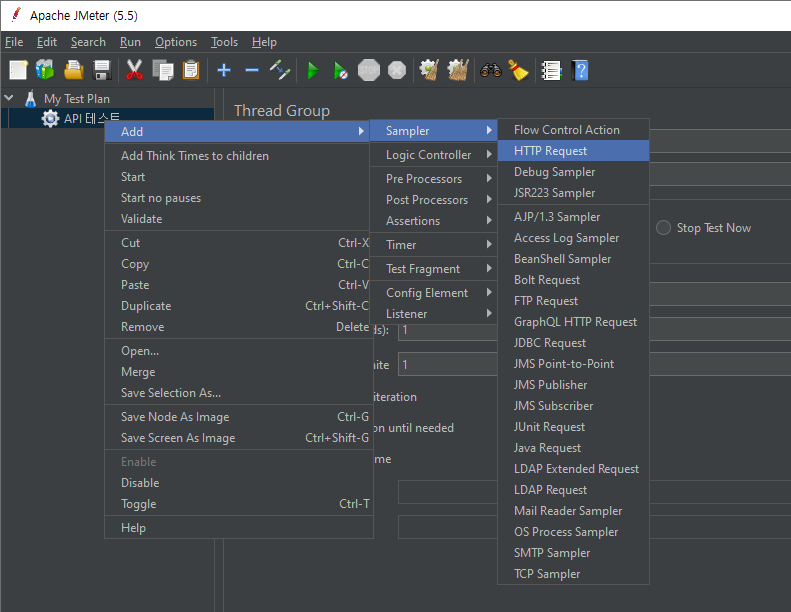Choose Debug Sampler

573,172
